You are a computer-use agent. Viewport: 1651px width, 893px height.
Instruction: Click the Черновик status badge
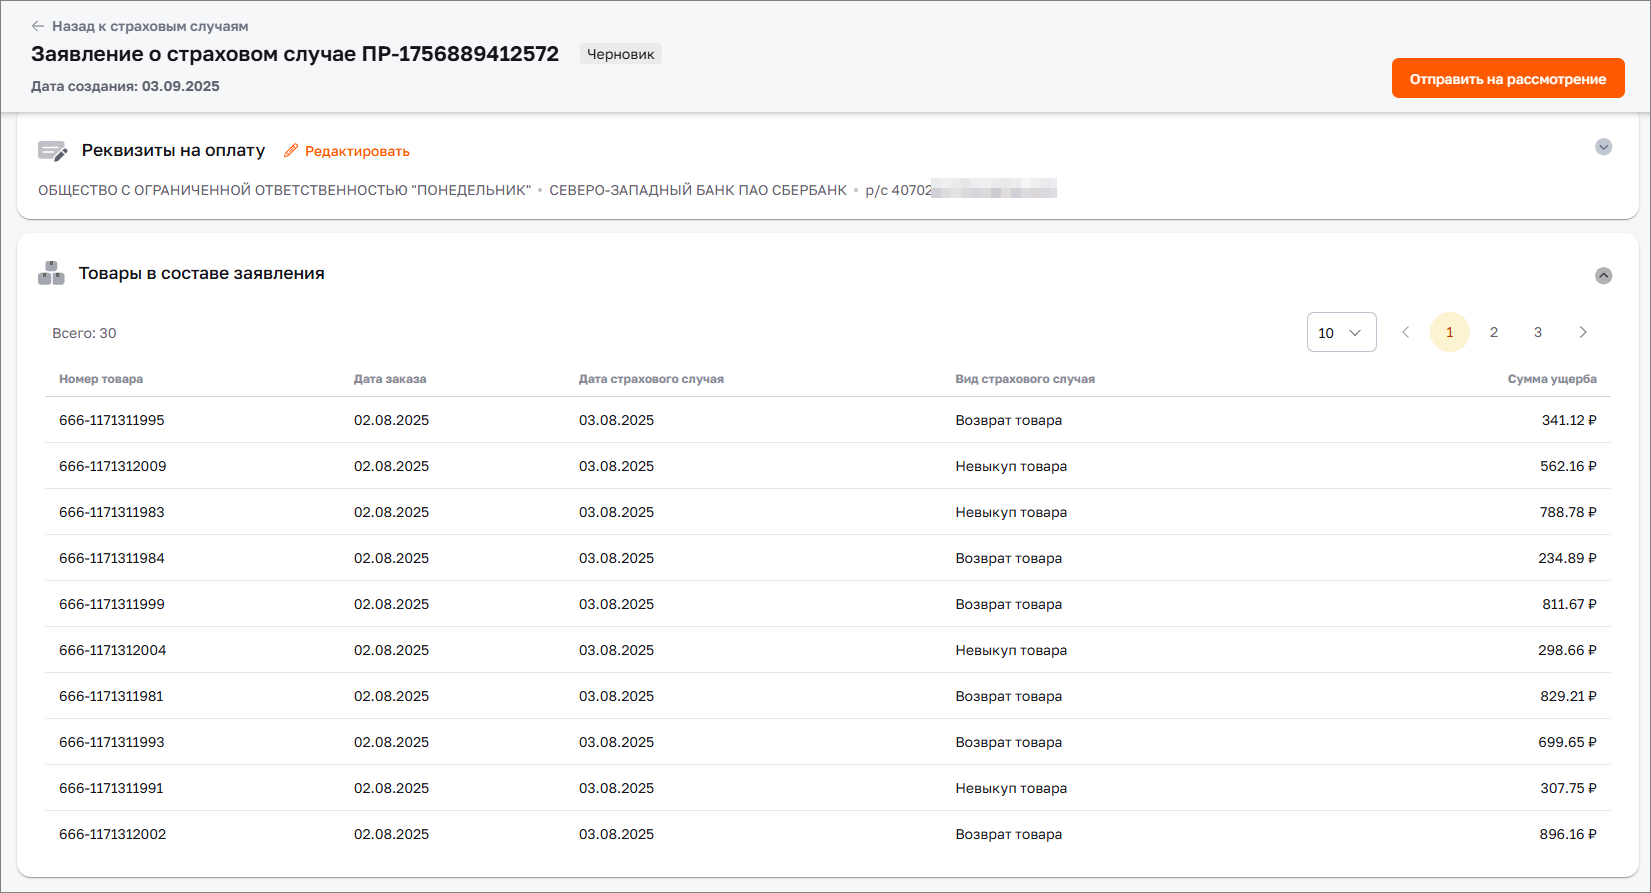[620, 54]
